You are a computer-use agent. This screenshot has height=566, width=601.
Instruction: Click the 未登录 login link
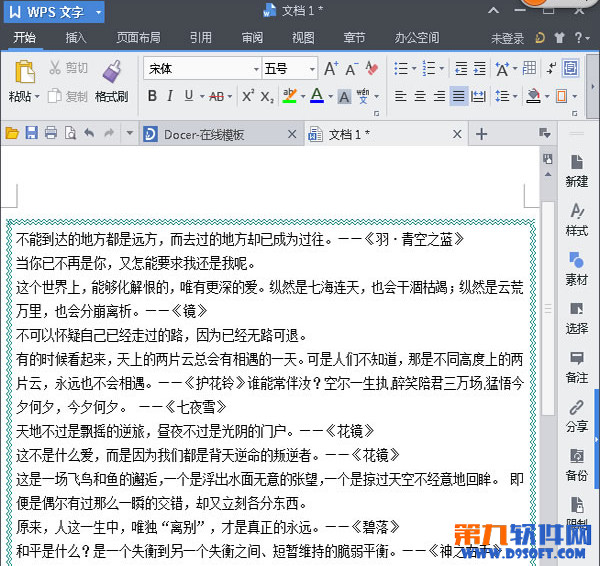507,38
